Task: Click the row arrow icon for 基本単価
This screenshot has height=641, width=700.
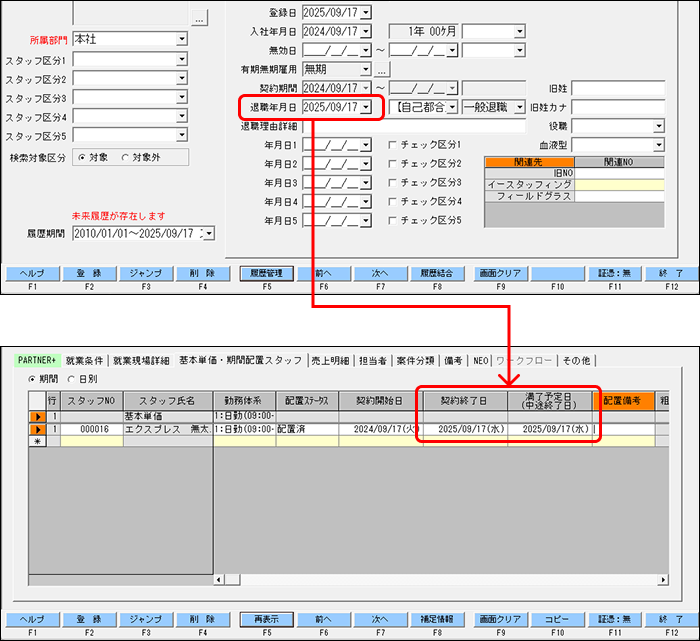Action: point(38,417)
